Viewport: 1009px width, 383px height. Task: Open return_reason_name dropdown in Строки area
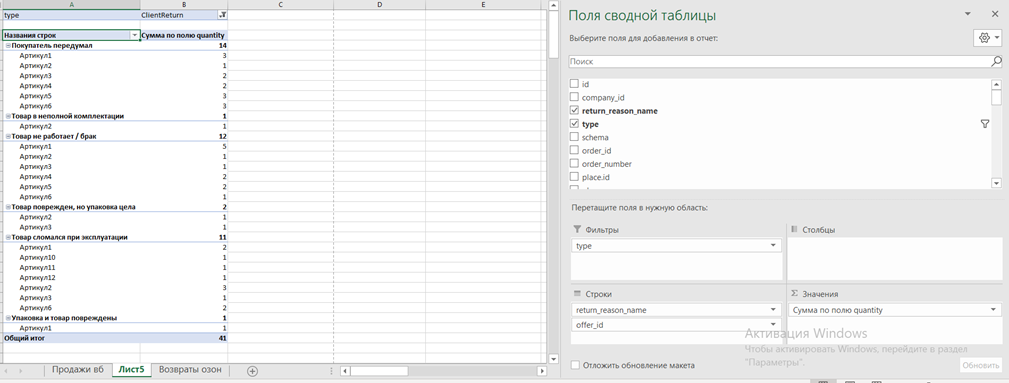tap(773, 310)
